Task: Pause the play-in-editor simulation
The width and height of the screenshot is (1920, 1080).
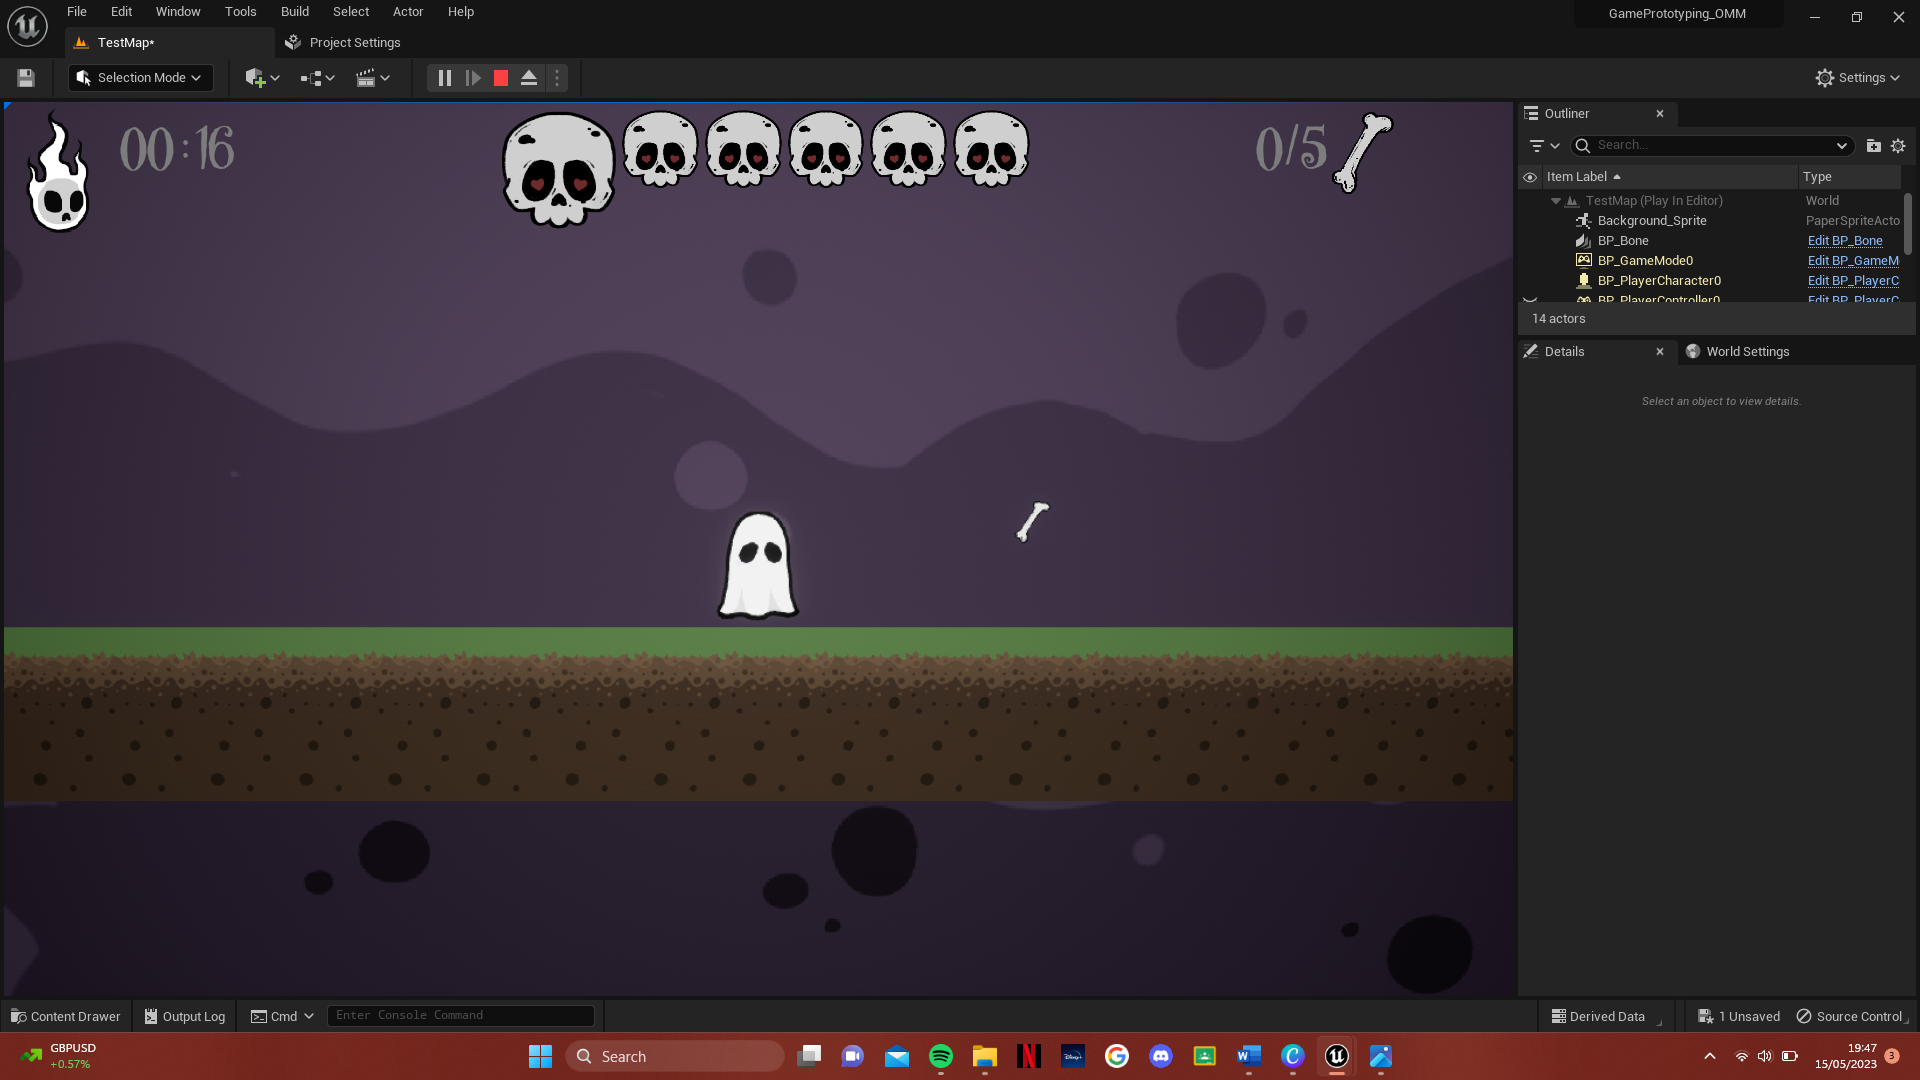Action: [445, 78]
